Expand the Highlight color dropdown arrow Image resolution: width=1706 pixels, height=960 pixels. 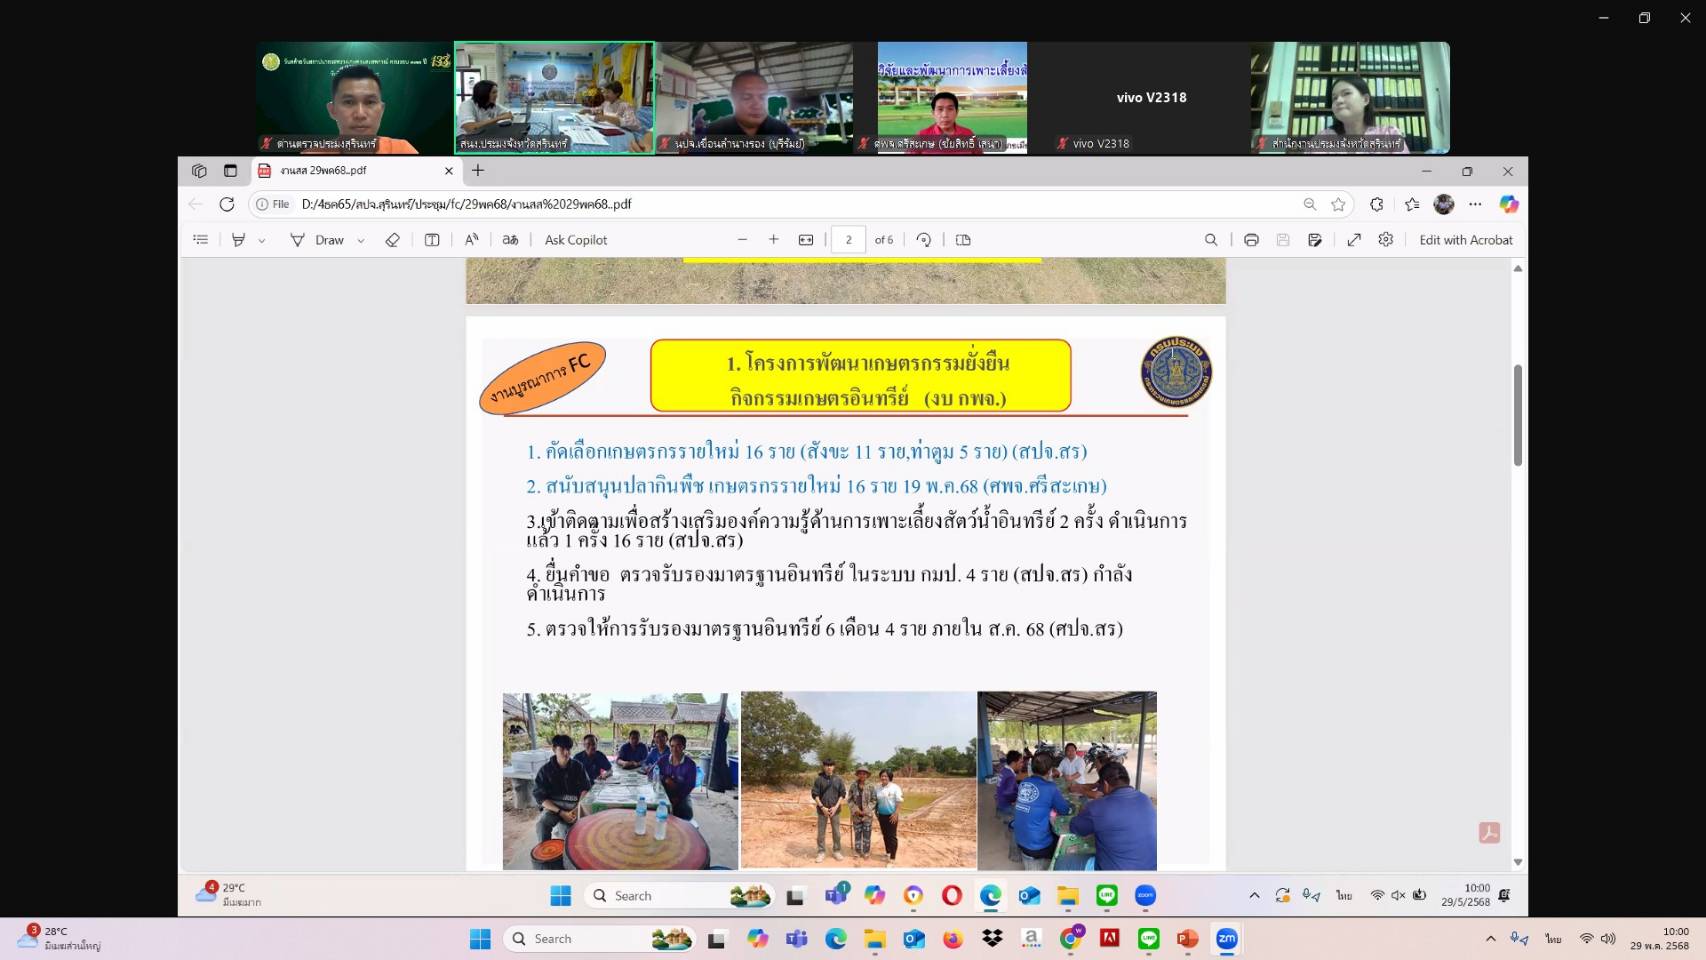pyautogui.click(x=262, y=241)
